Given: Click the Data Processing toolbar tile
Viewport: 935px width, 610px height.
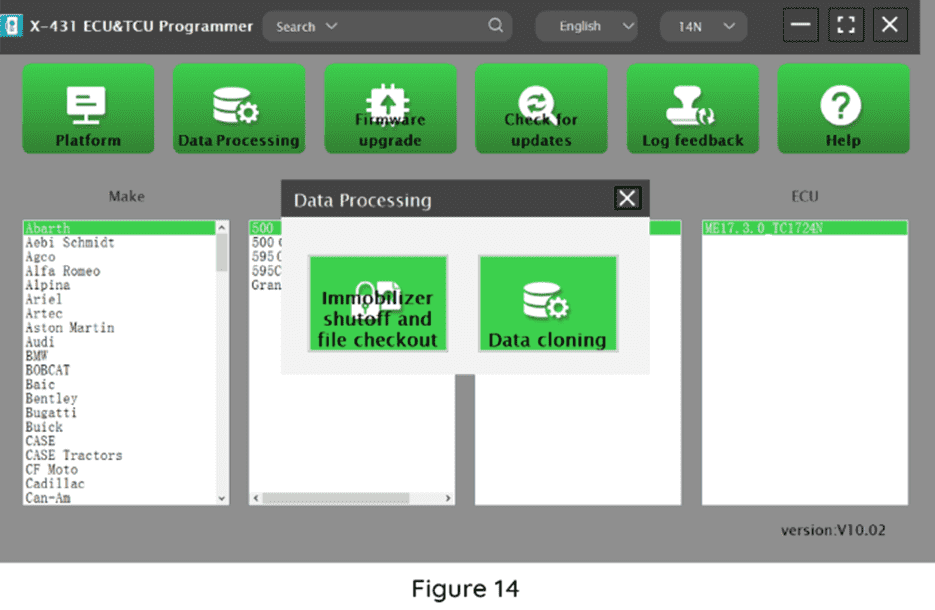Looking at the screenshot, I should pos(239,109).
